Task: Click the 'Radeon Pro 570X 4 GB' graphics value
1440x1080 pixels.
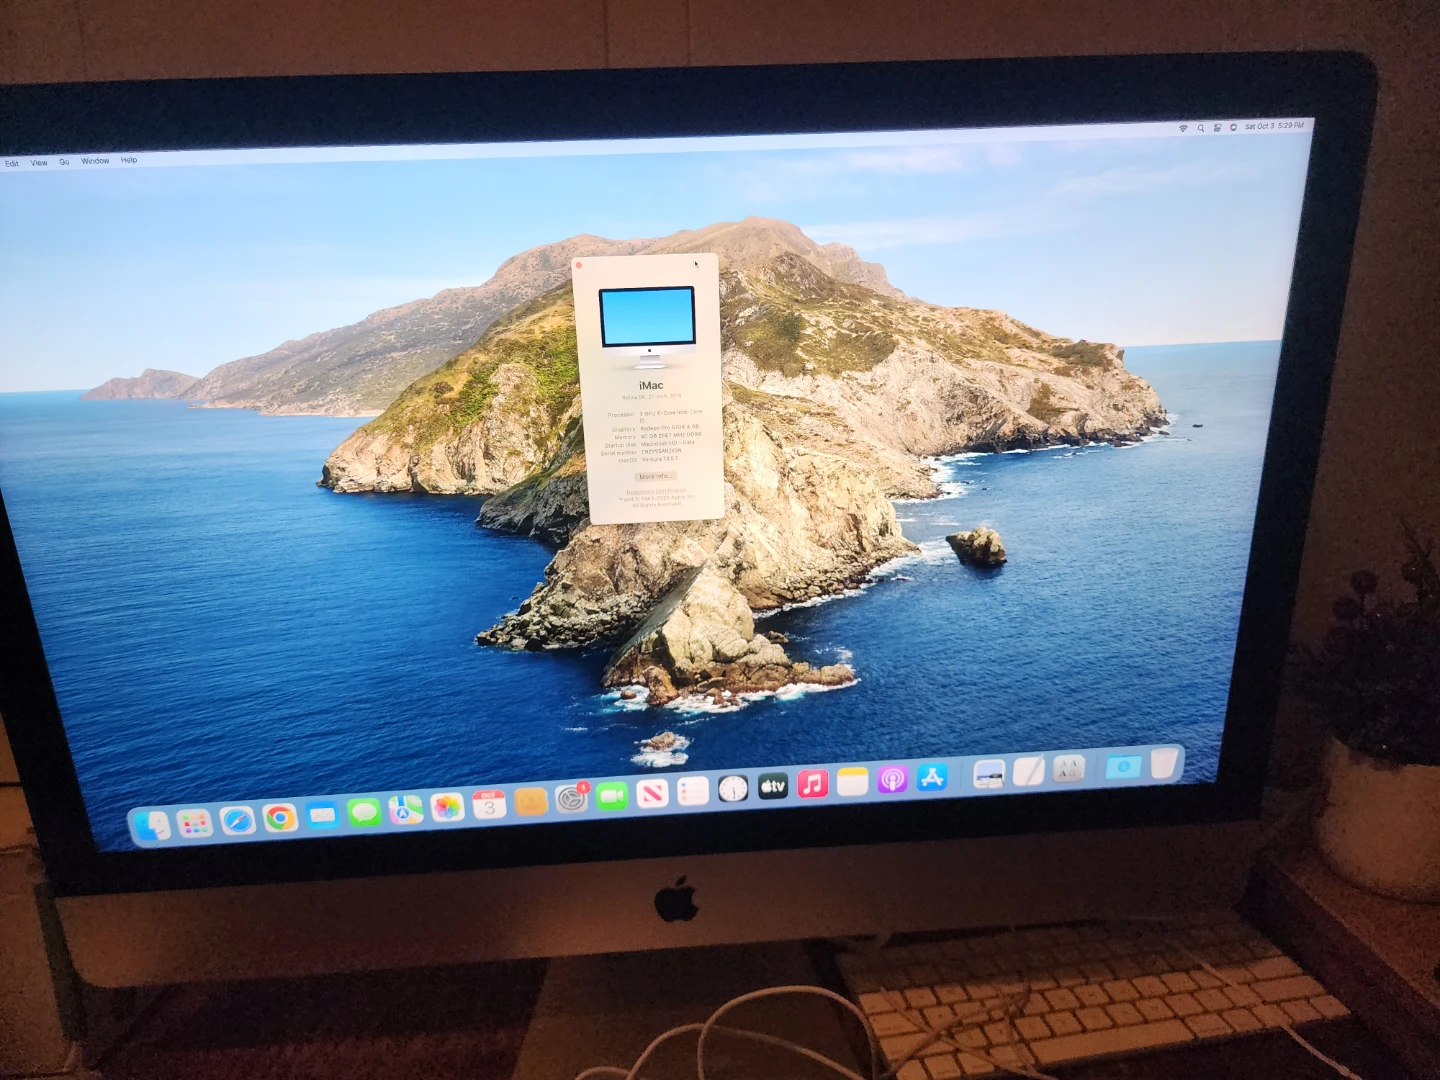Action: (670, 427)
